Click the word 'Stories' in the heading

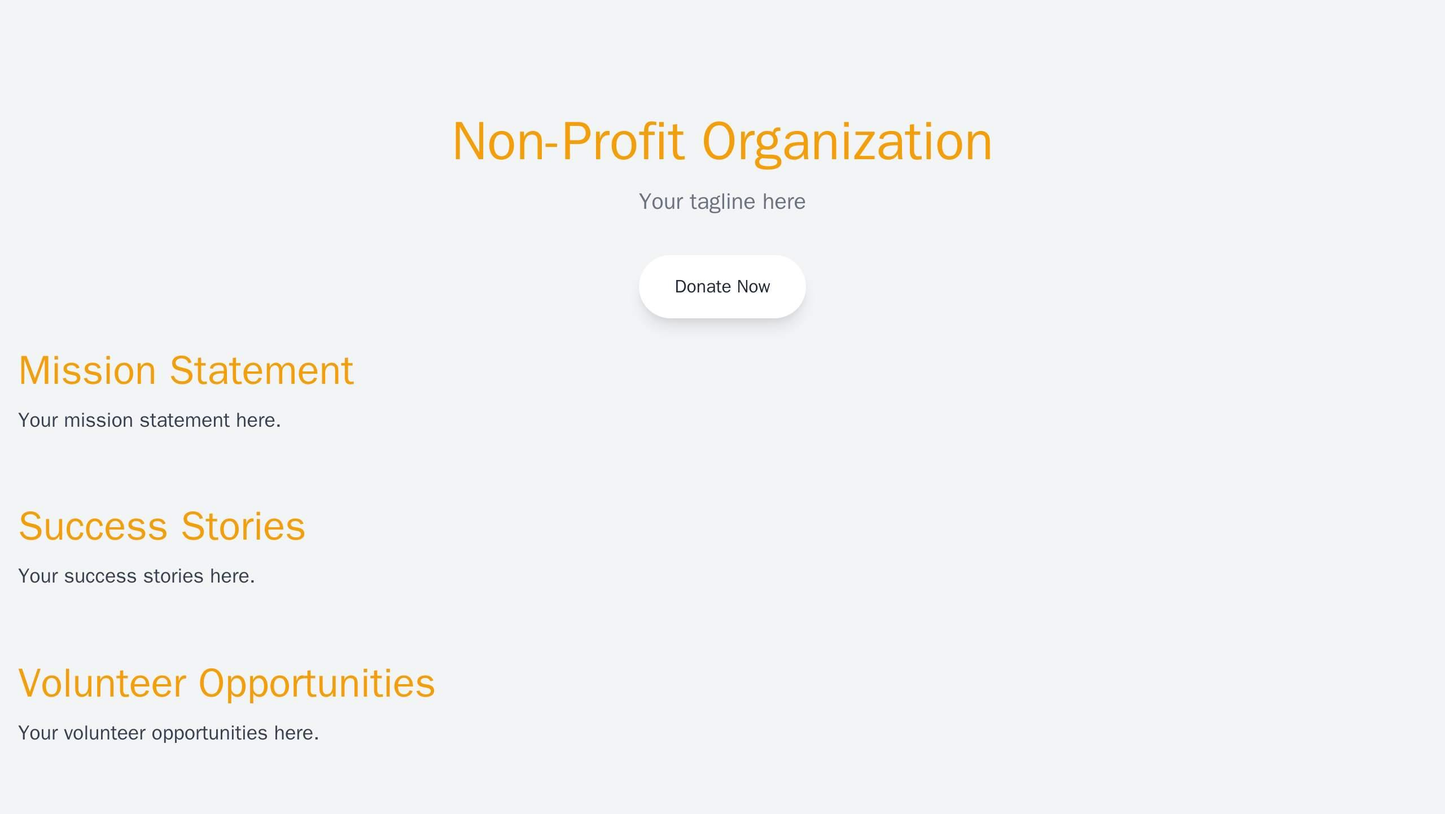coord(245,527)
